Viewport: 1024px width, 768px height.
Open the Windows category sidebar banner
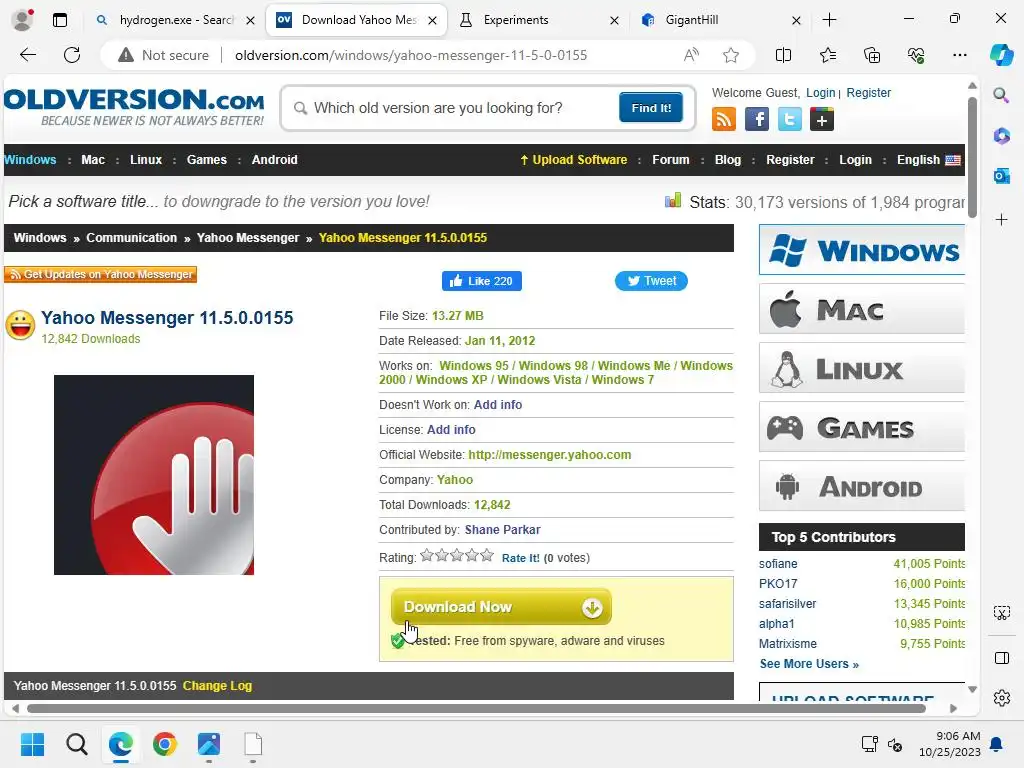click(x=861, y=250)
